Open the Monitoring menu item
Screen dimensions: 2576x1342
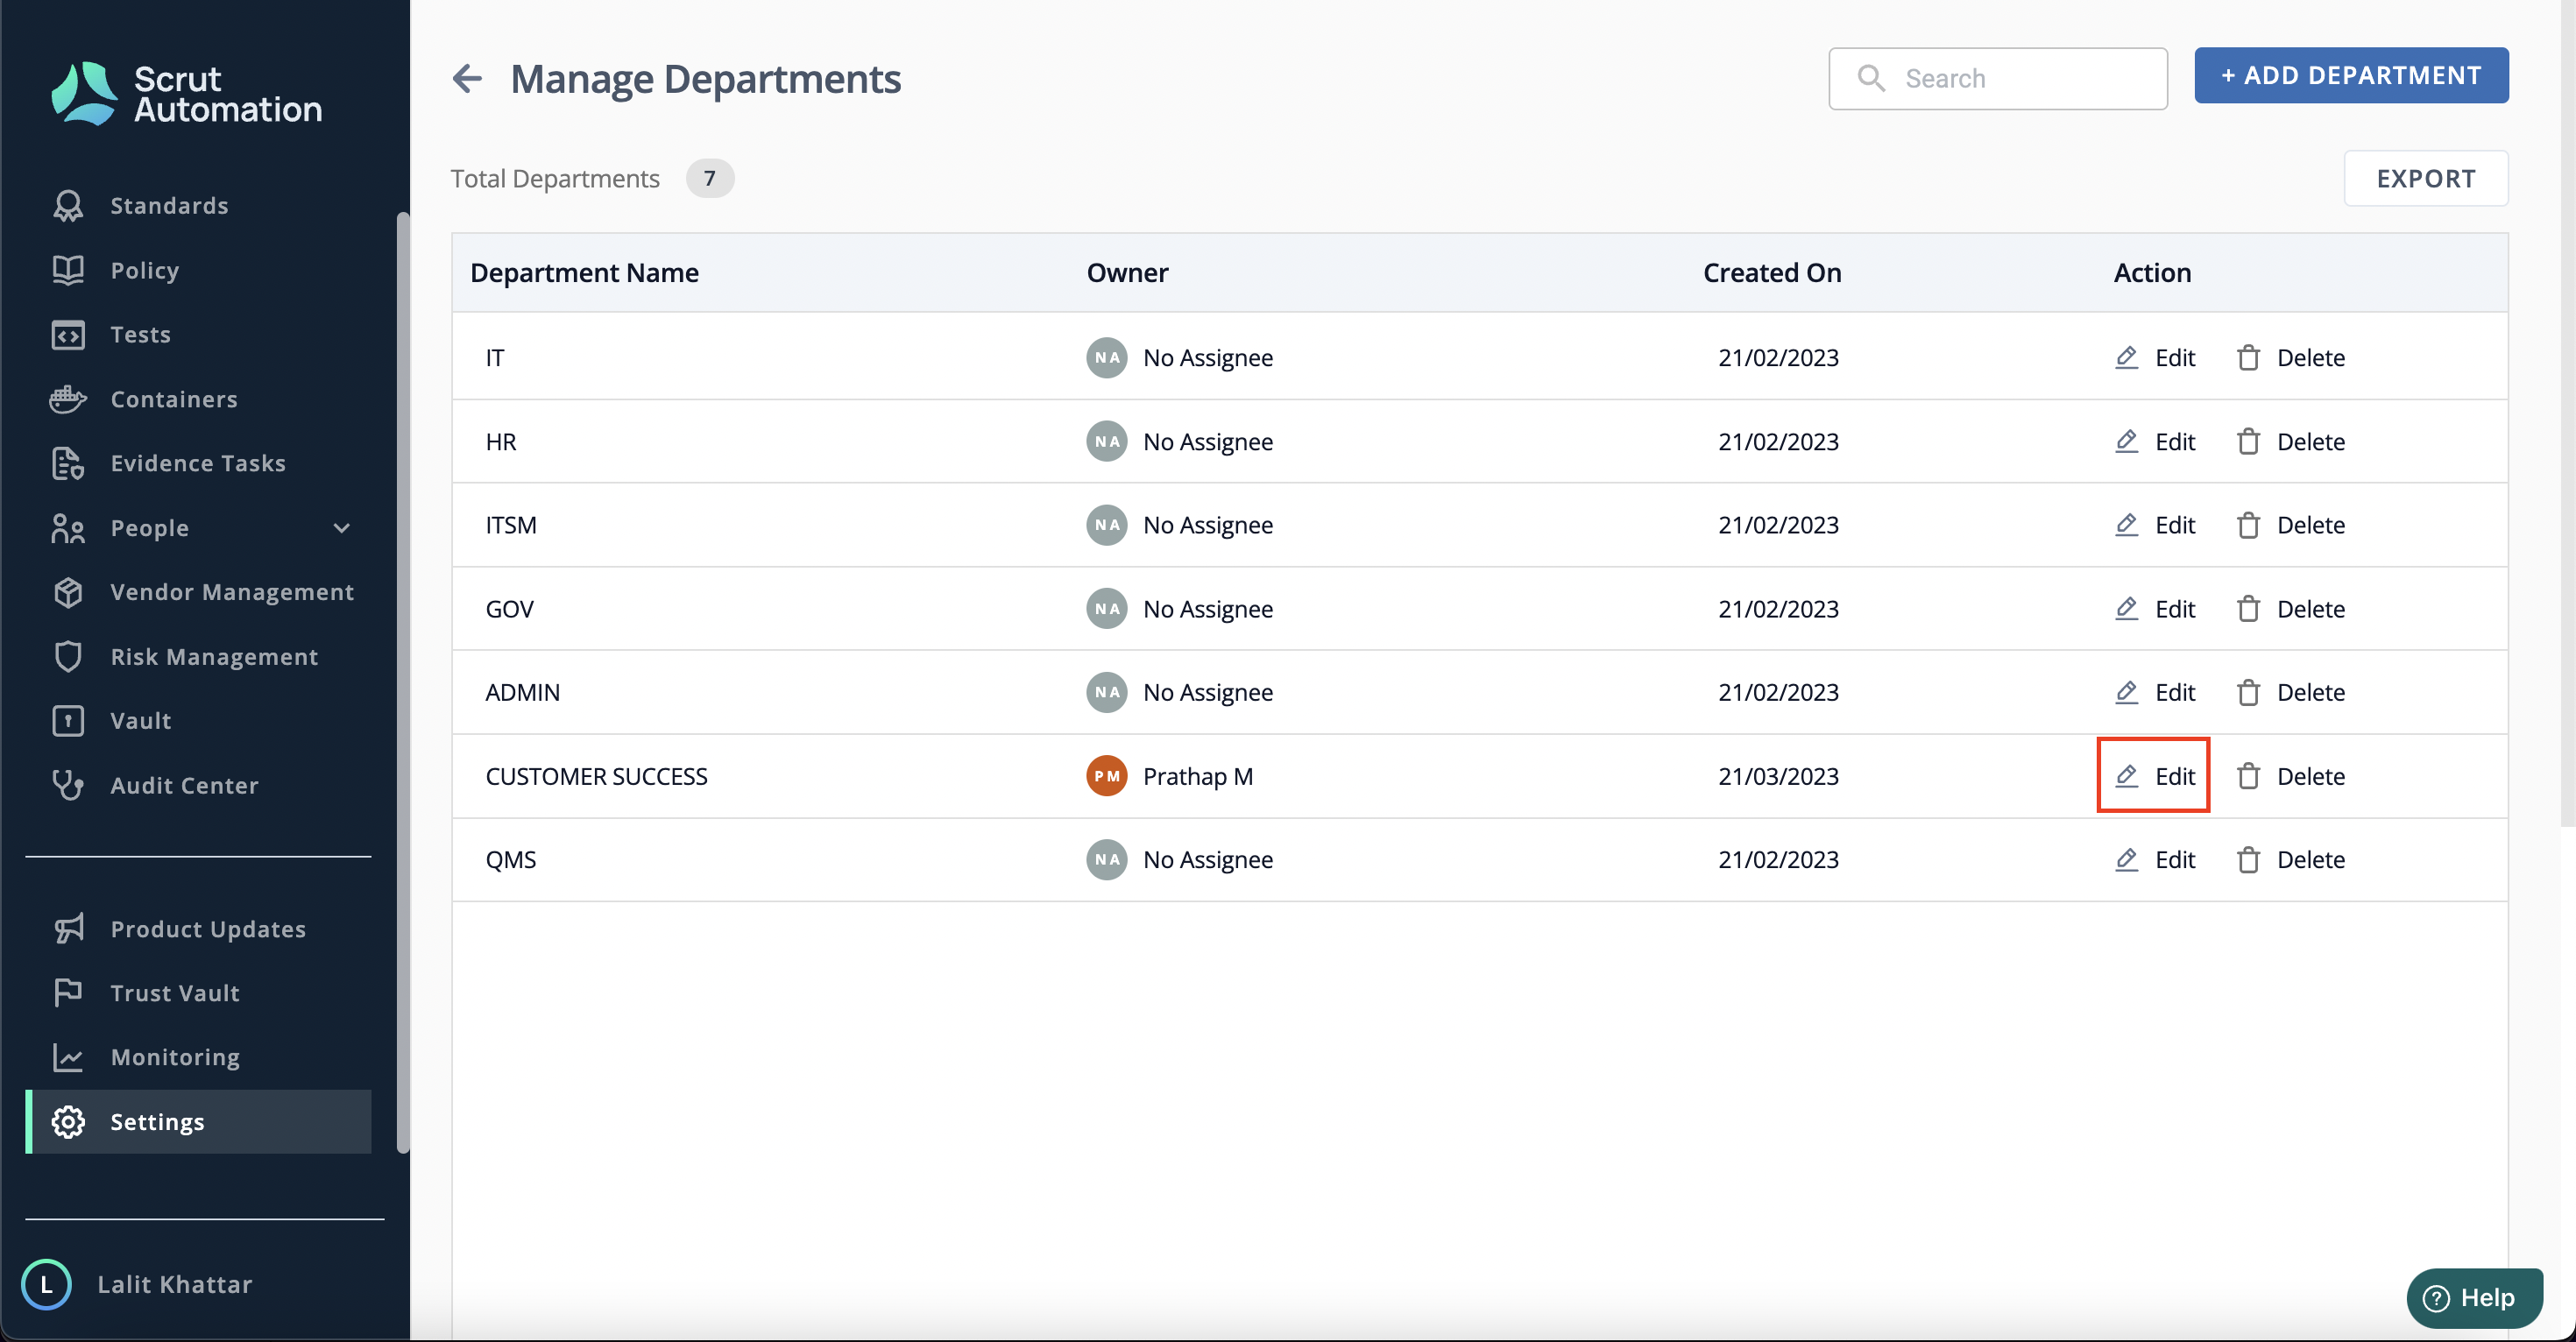tap(175, 1057)
